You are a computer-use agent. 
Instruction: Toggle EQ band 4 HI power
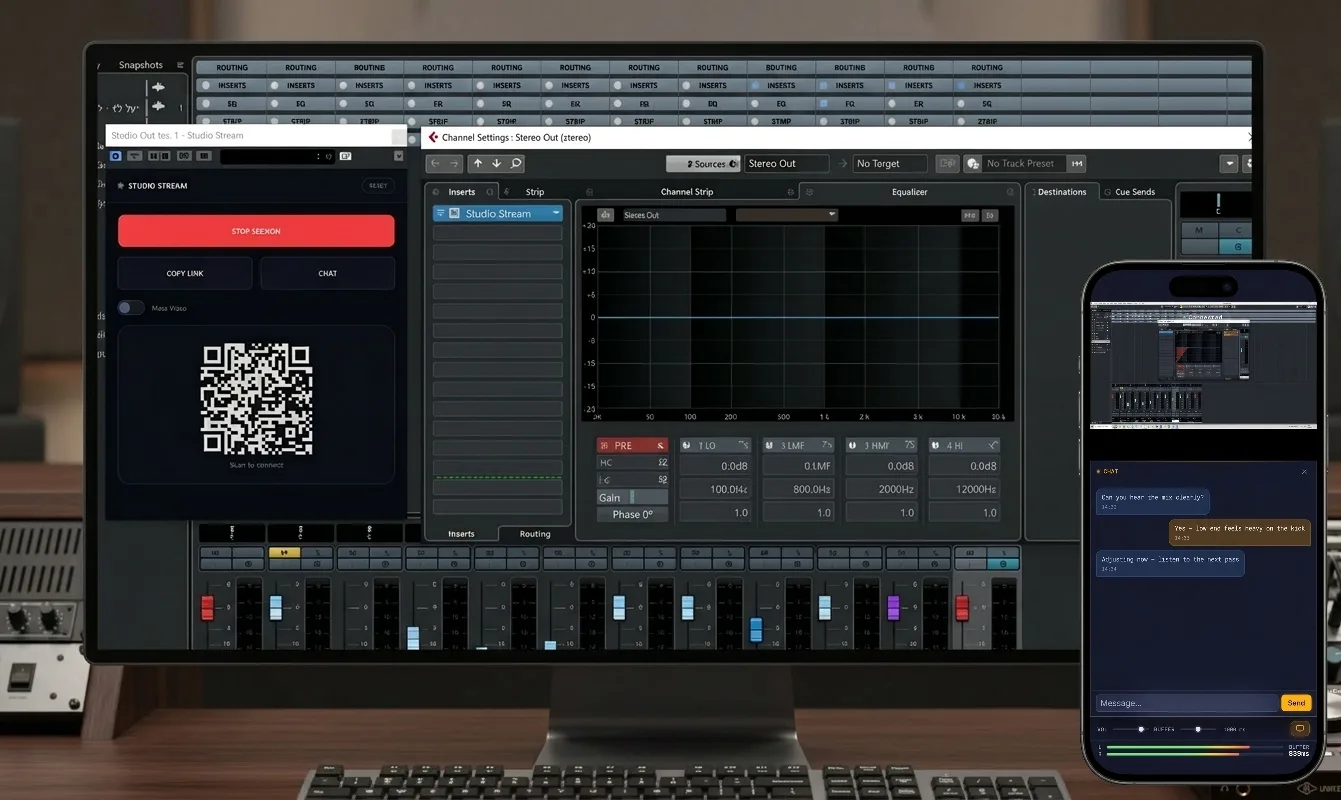(936, 445)
